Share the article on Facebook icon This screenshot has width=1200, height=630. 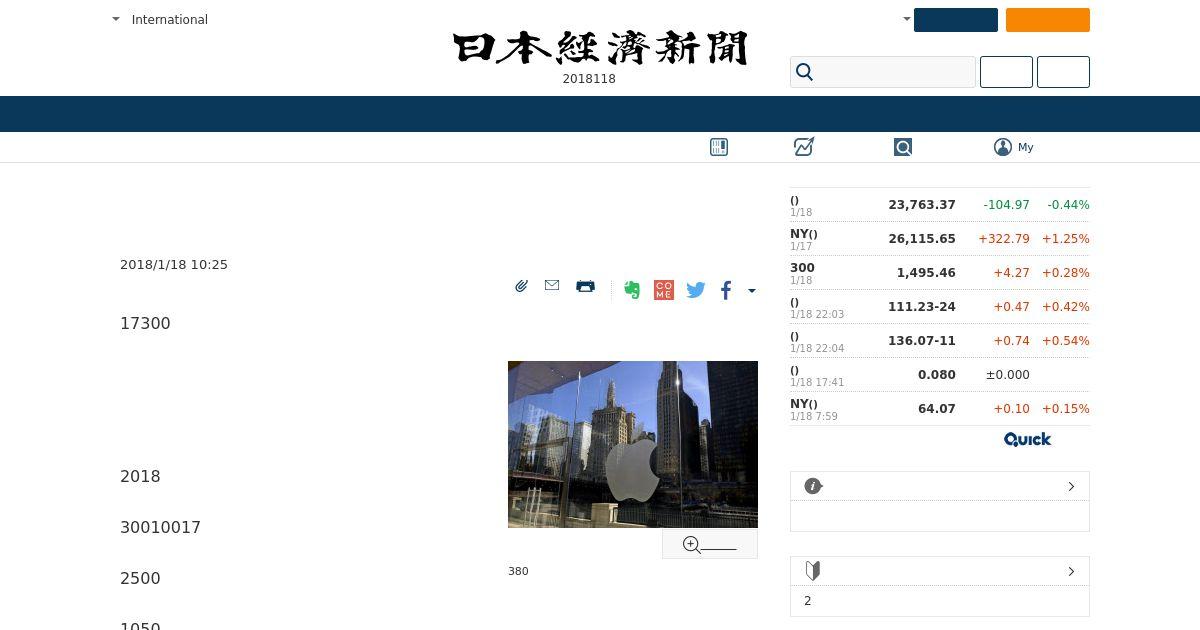tap(726, 290)
